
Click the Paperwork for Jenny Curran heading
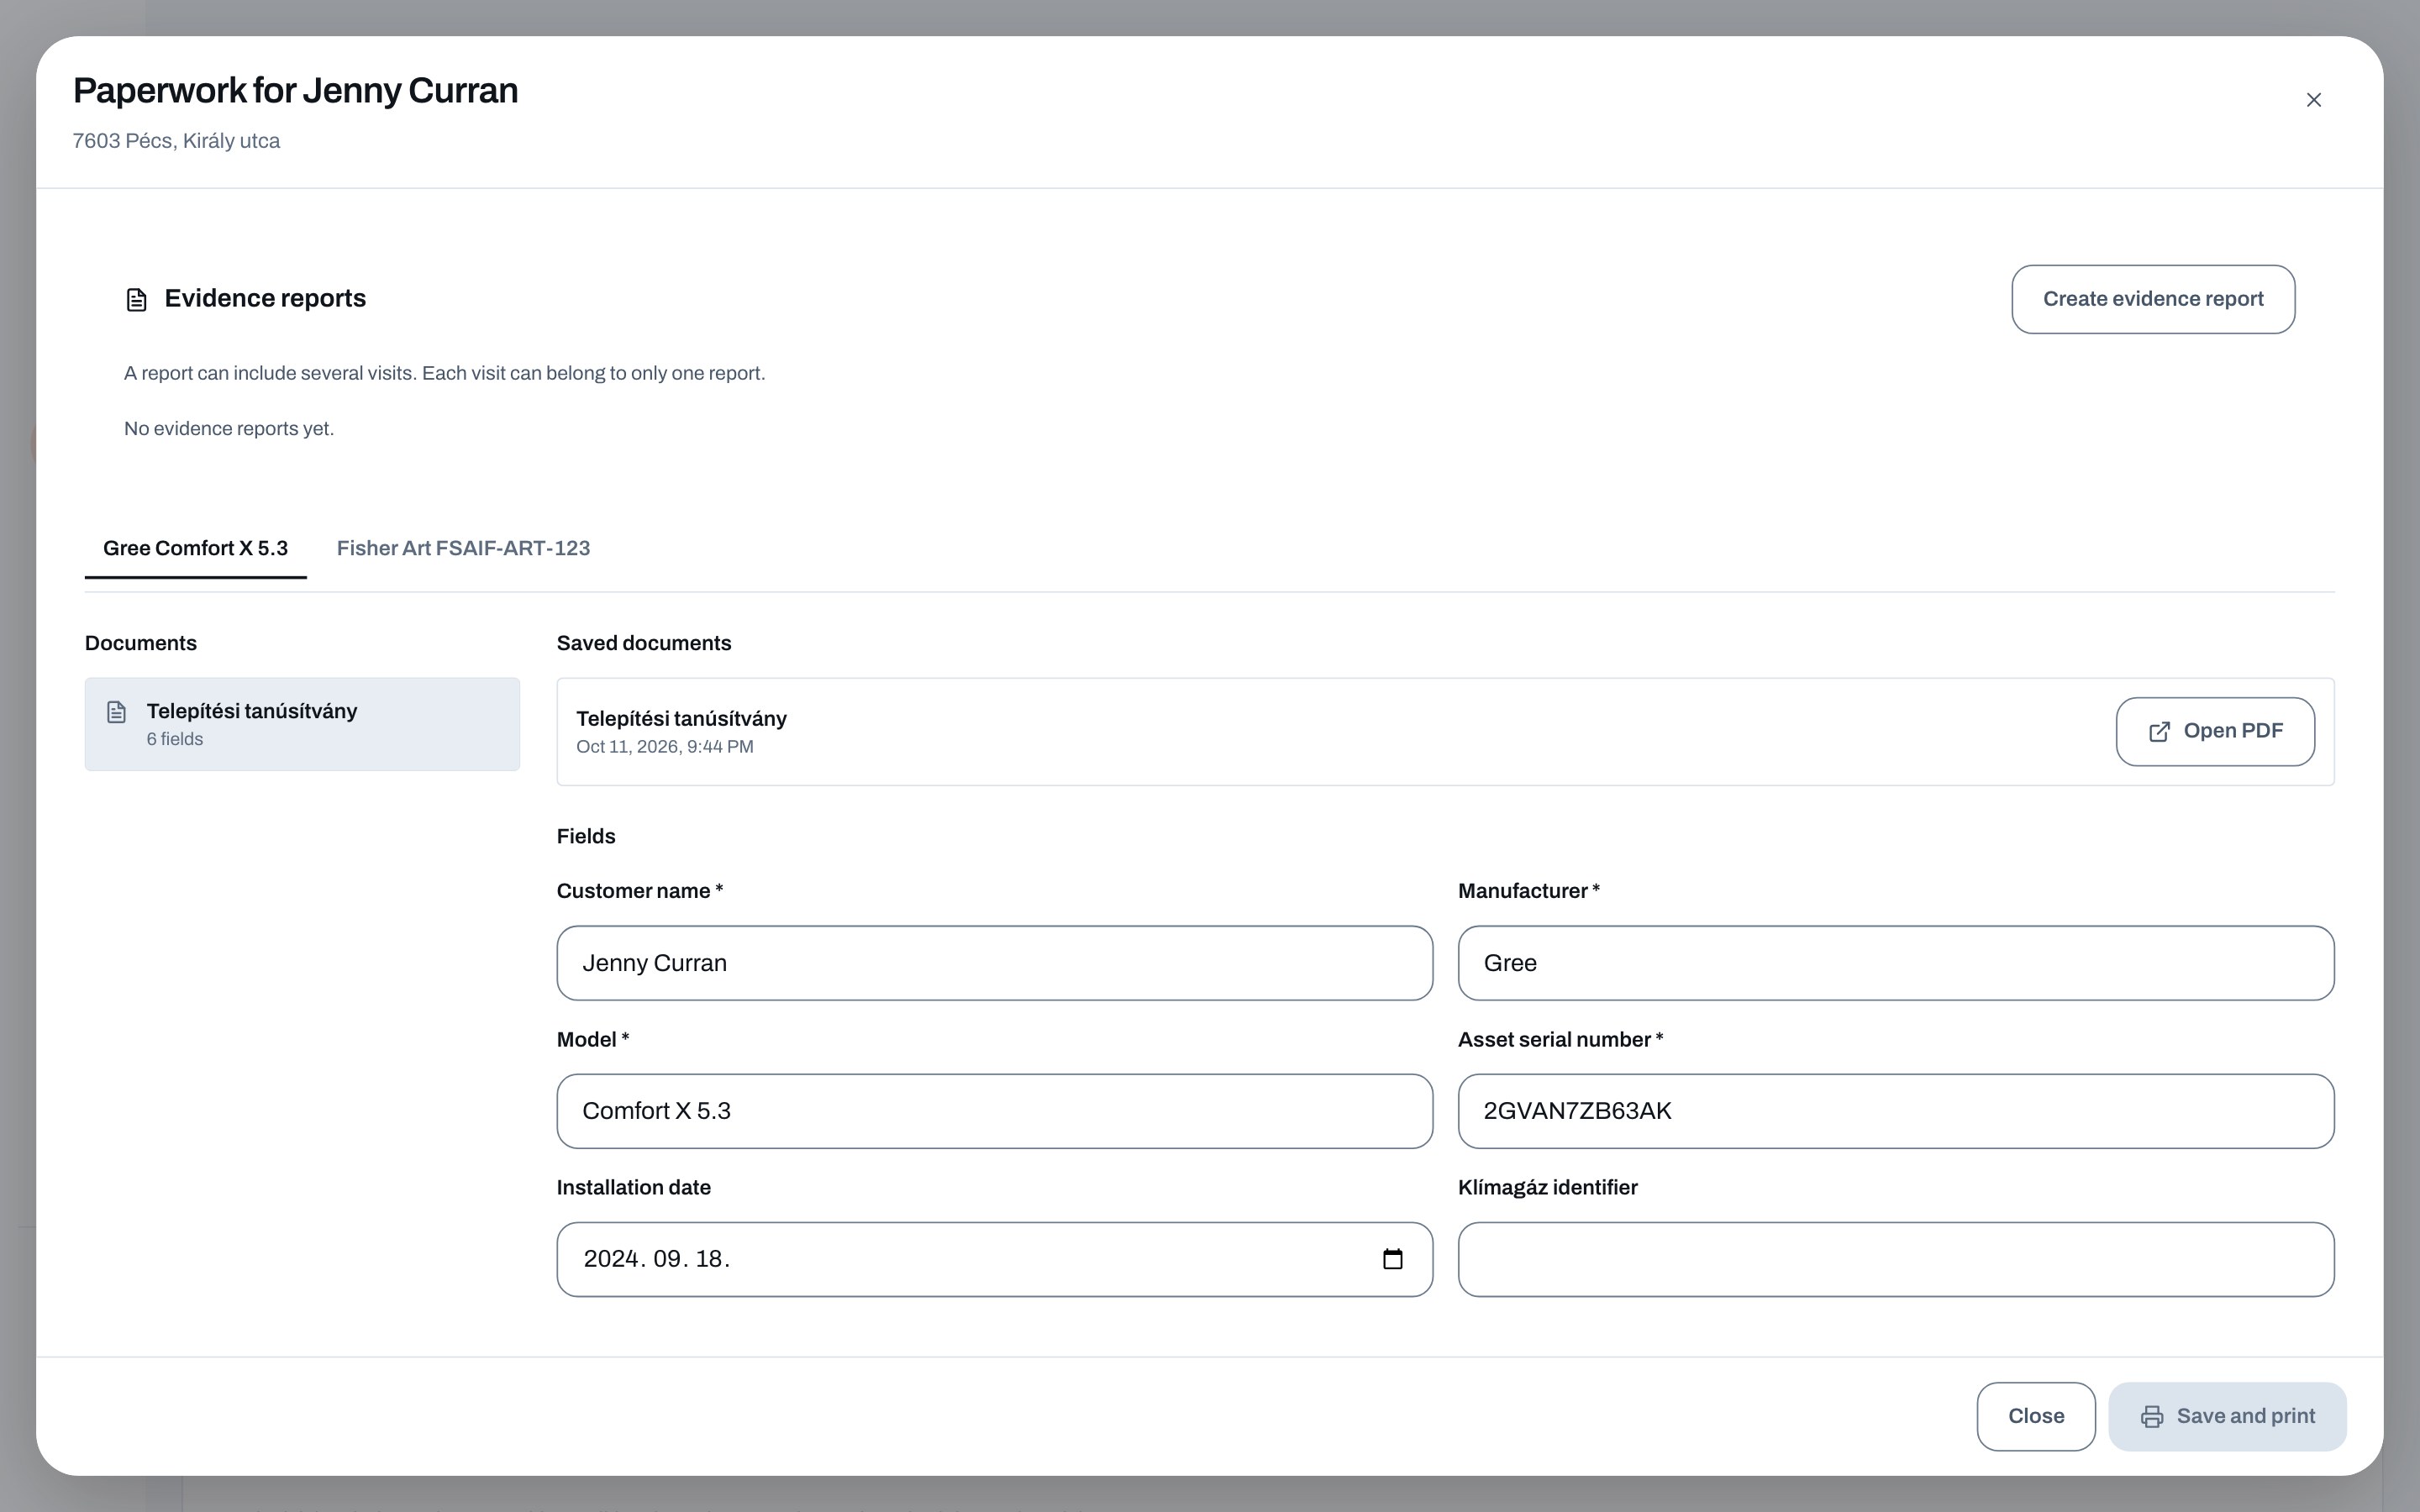point(295,91)
